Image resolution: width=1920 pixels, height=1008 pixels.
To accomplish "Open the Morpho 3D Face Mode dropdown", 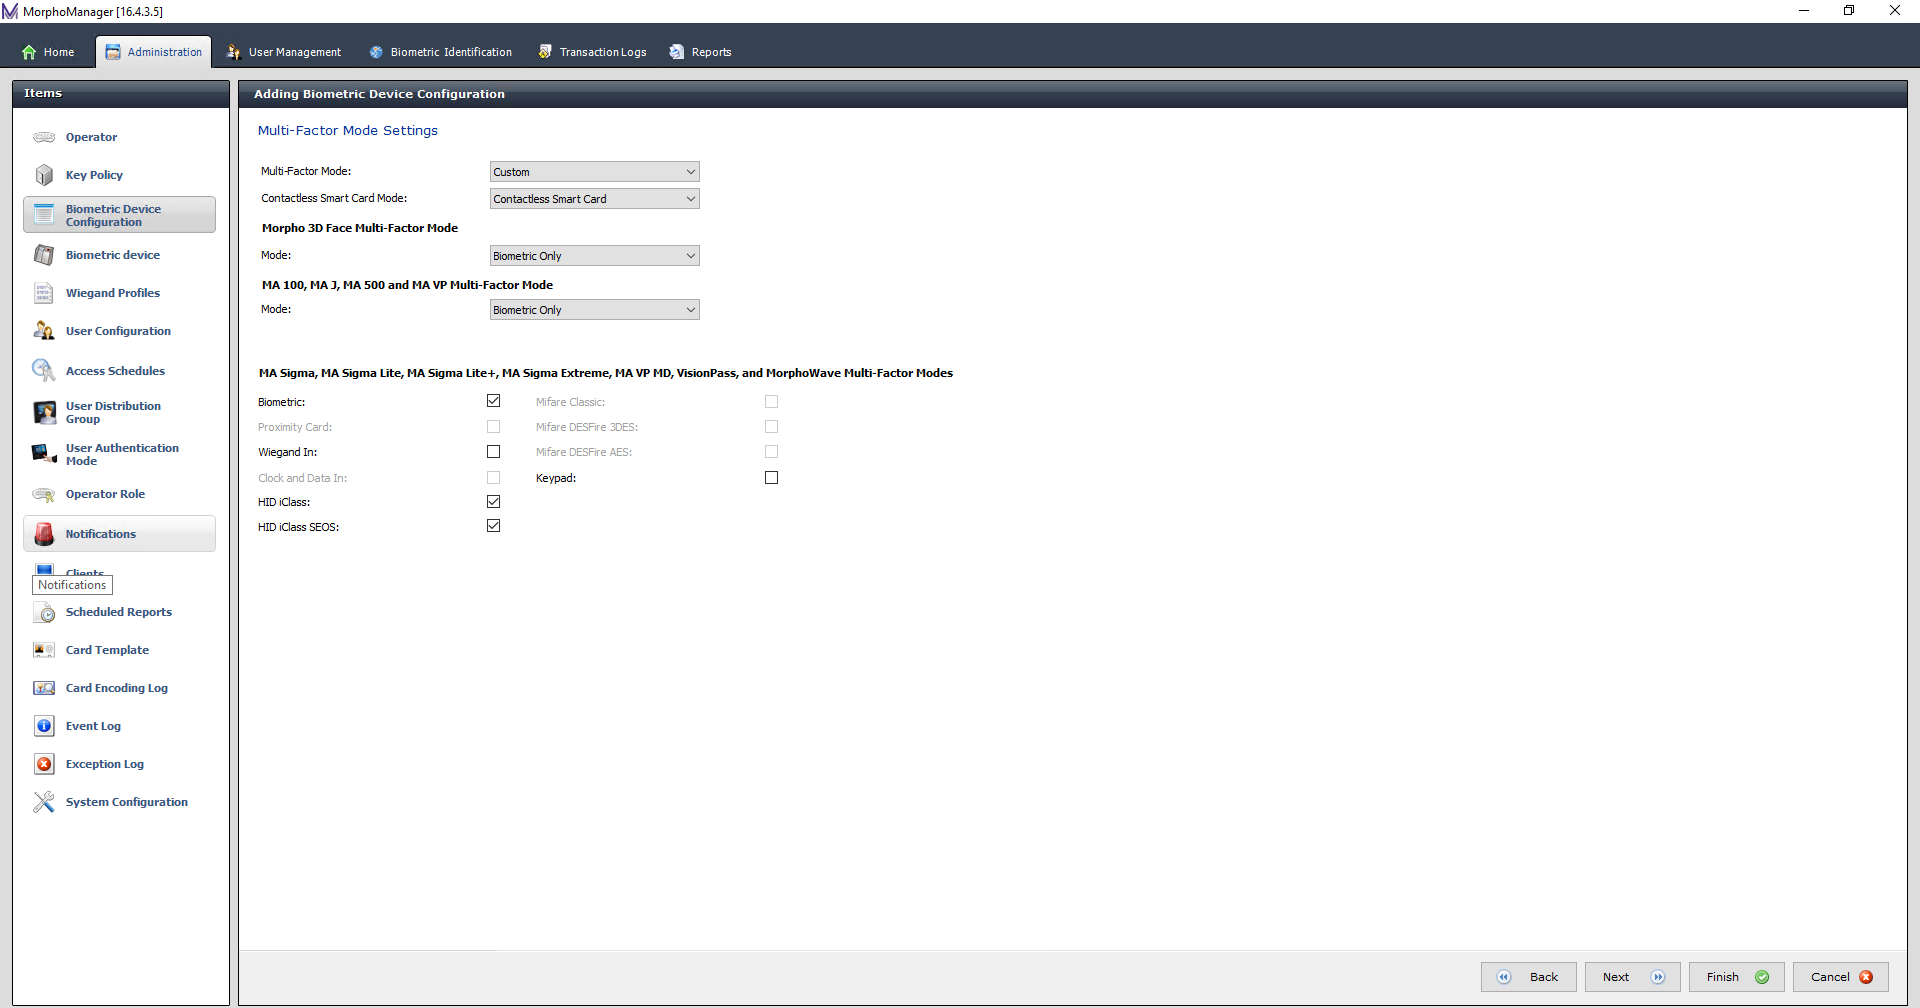I will click(594, 256).
